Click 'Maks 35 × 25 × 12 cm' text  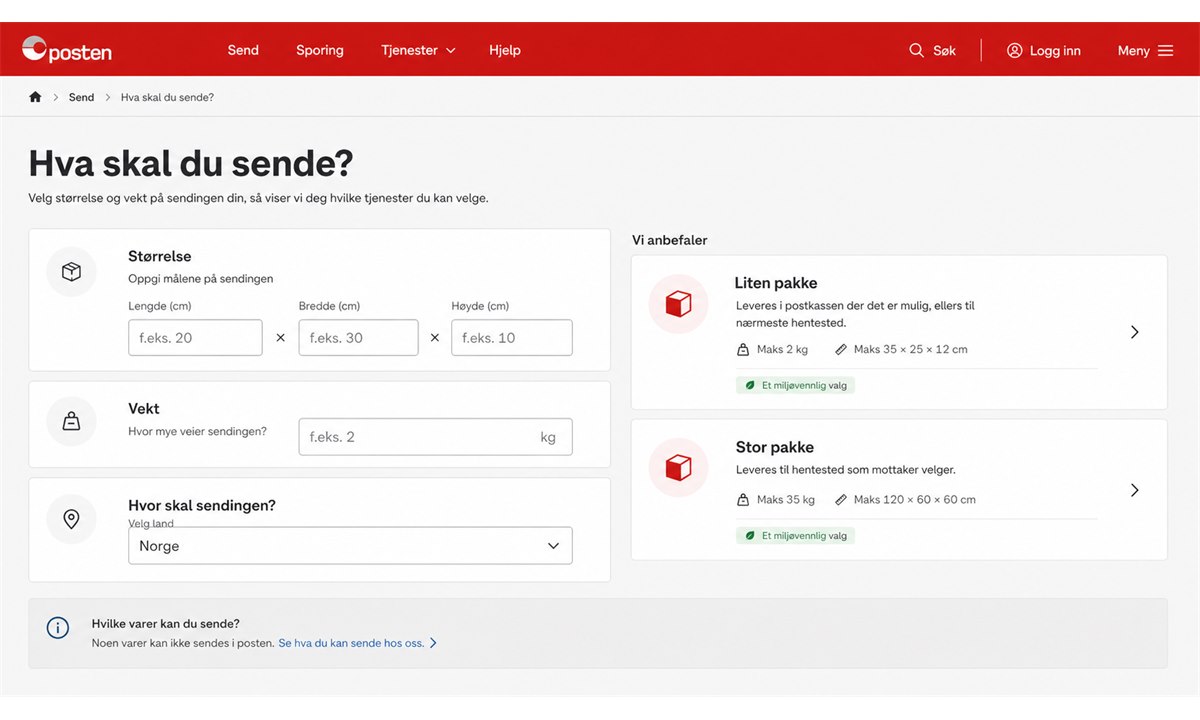(911, 350)
